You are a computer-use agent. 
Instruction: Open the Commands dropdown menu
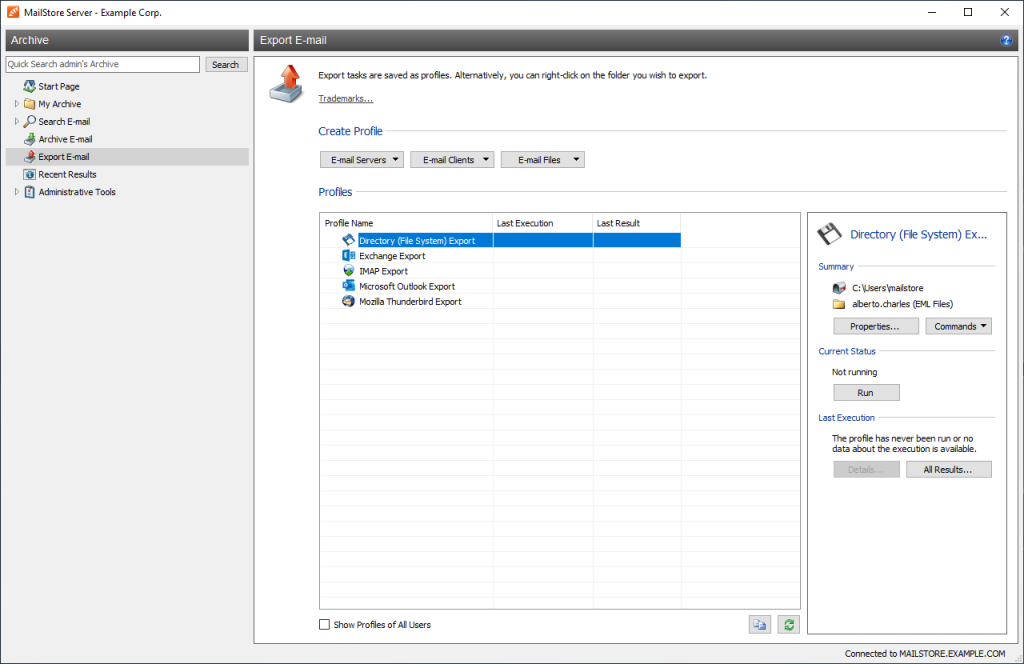pos(958,325)
